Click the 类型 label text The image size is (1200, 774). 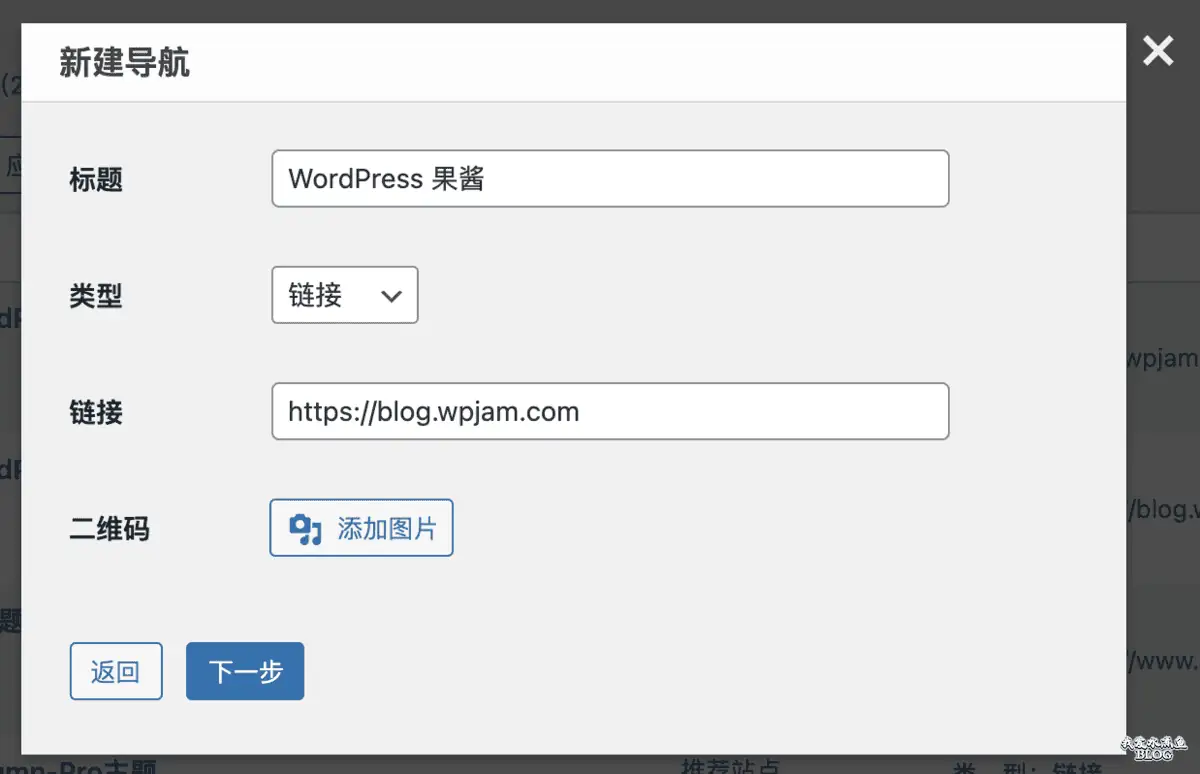[x=96, y=295]
